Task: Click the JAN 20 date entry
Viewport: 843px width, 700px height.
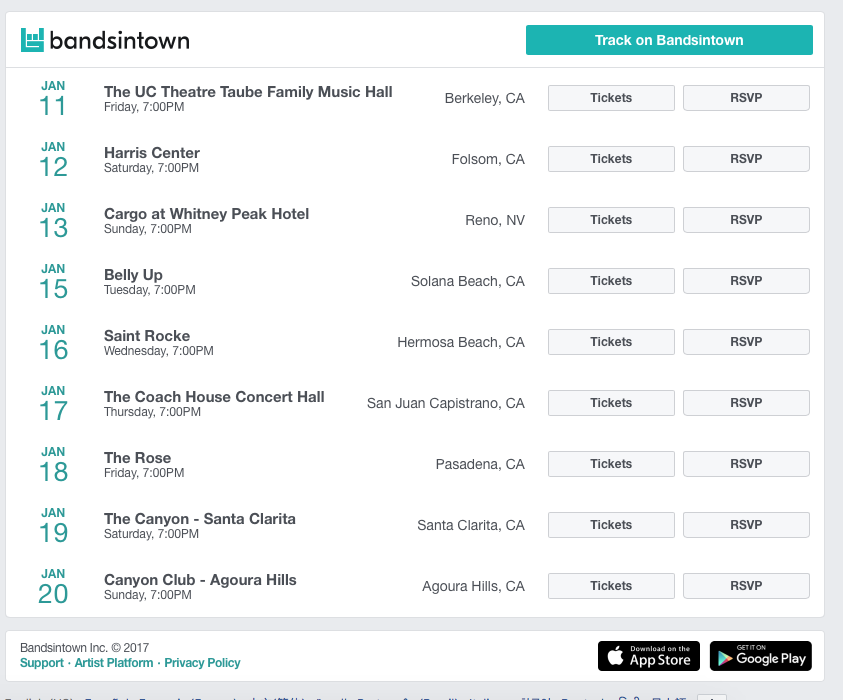Action: (53, 587)
